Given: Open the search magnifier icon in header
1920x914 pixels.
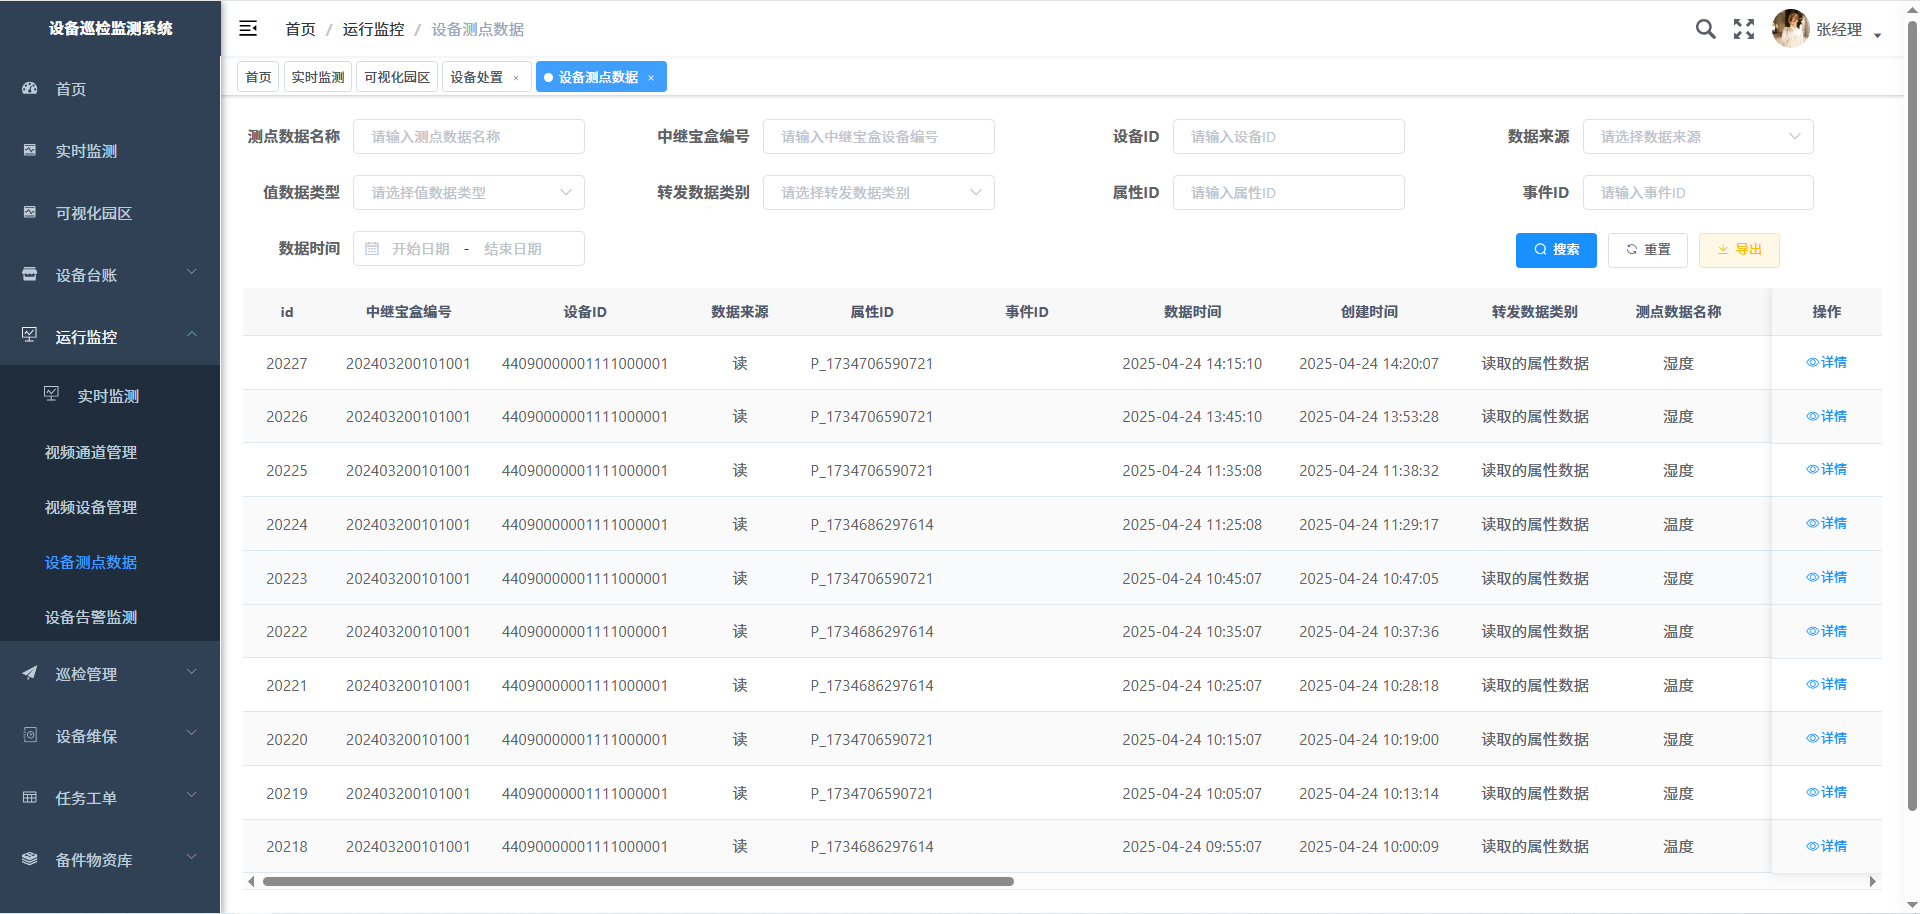Looking at the screenshot, I should click(x=1705, y=29).
